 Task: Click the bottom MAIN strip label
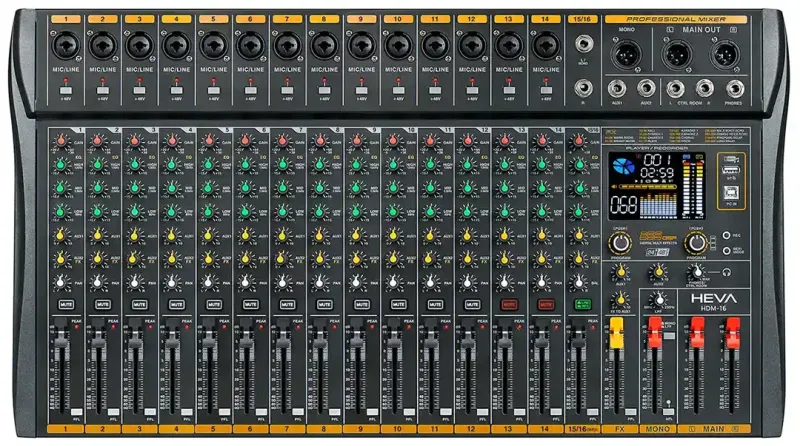pos(714,429)
